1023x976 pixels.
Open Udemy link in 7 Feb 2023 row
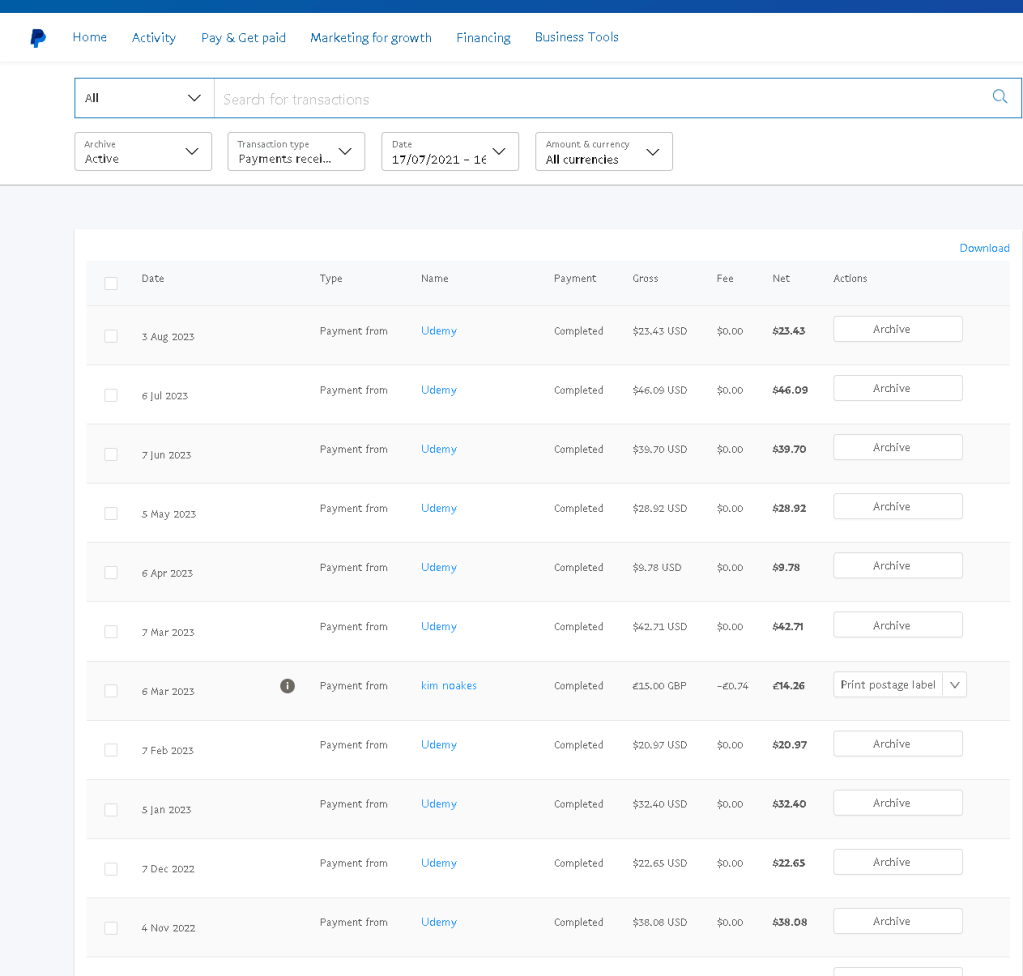[438, 744]
